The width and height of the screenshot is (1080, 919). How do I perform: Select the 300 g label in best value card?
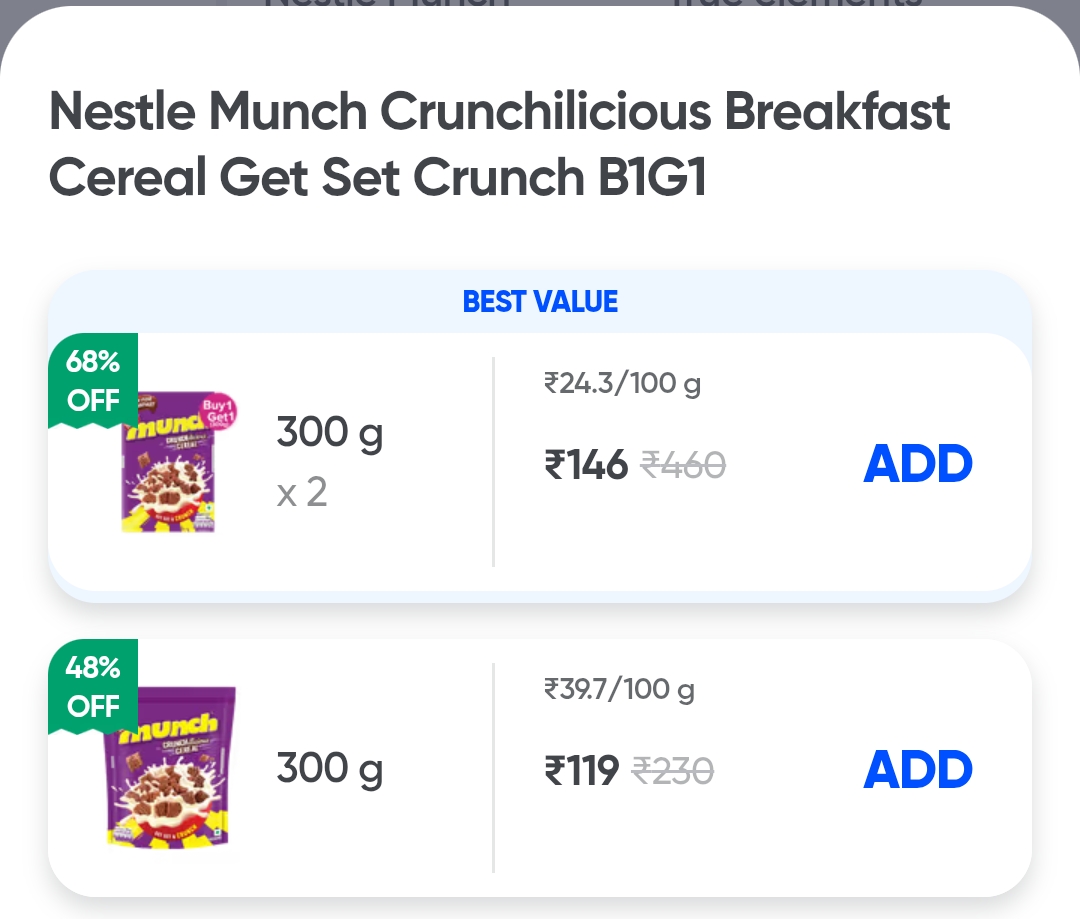[x=330, y=434]
